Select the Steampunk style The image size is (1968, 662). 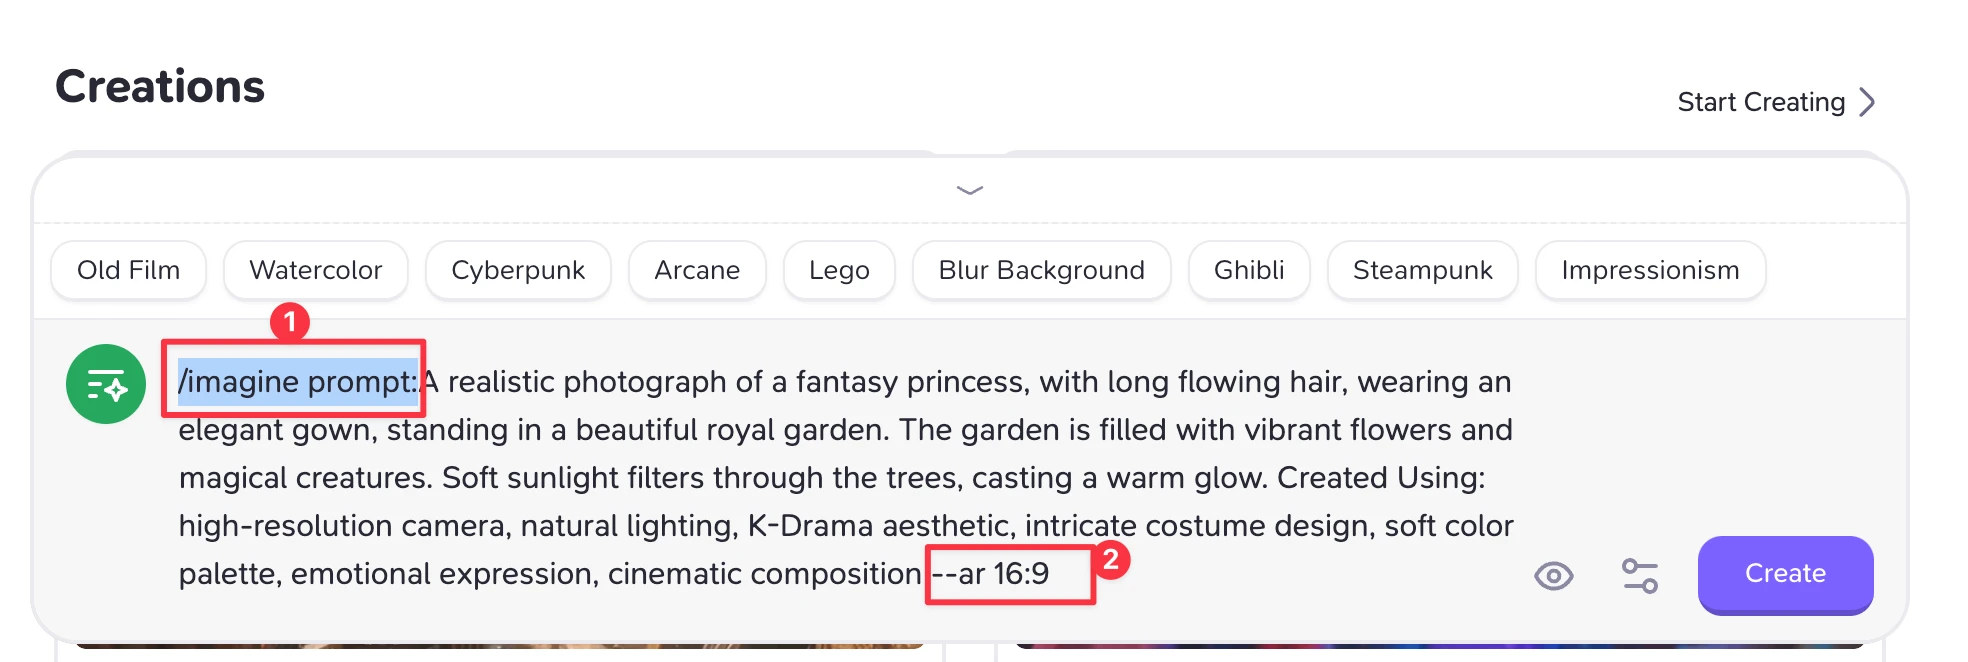(x=1421, y=270)
